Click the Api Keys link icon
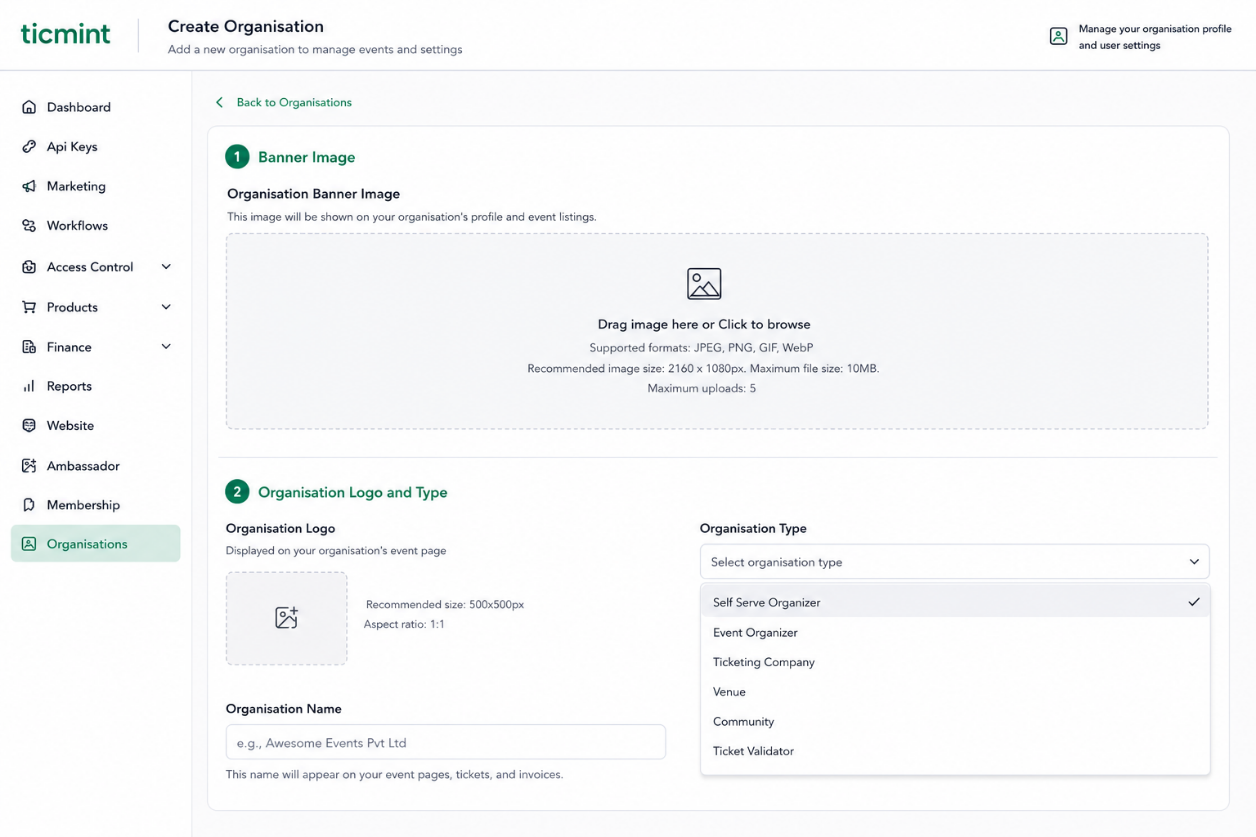Image resolution: width=1256 pixels, height=837 pixels. pos(29,146)
